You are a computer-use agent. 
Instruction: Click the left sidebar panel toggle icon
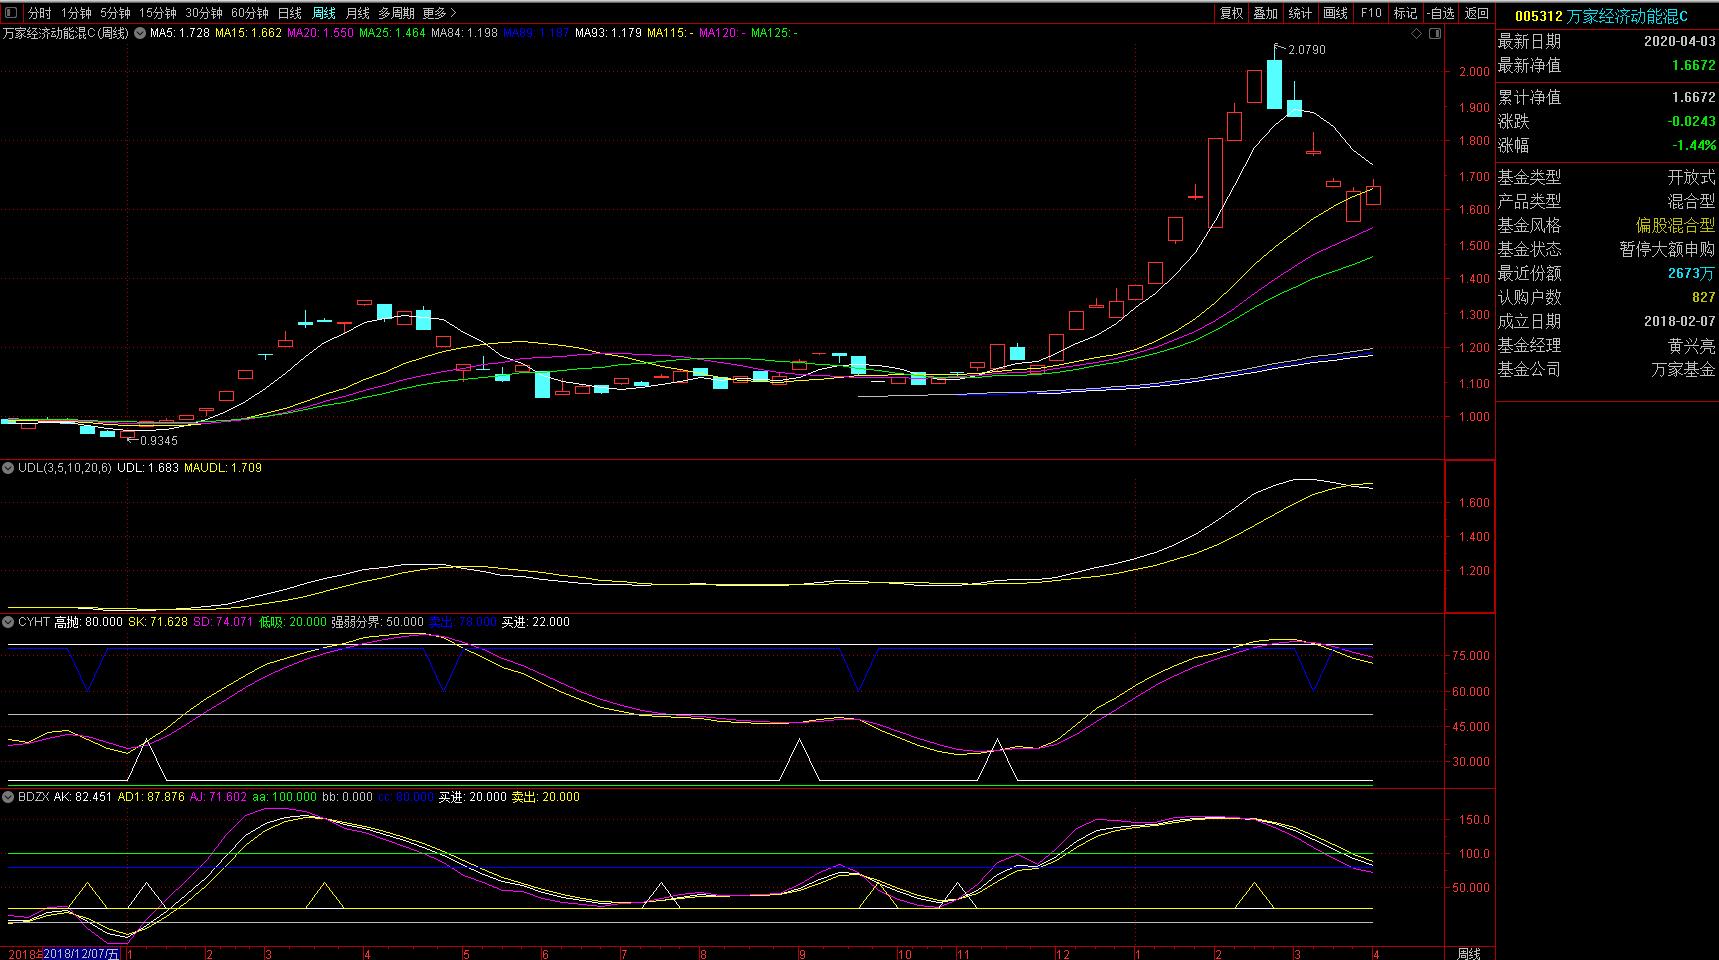(11, 13)
